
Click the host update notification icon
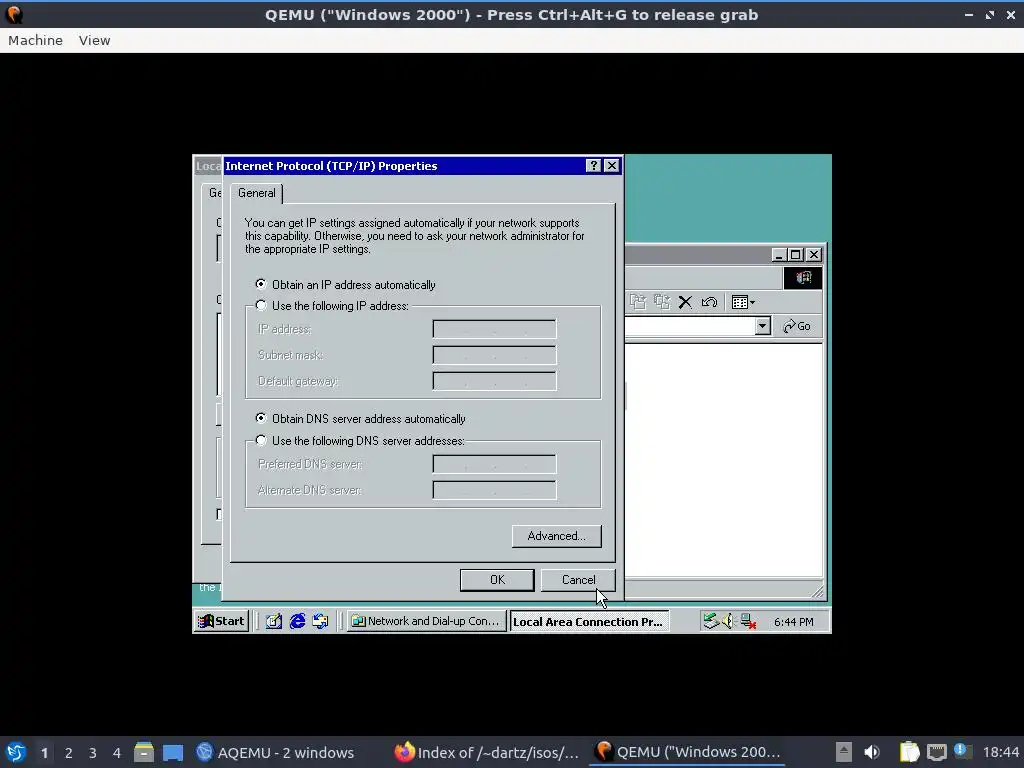(962, 751)
